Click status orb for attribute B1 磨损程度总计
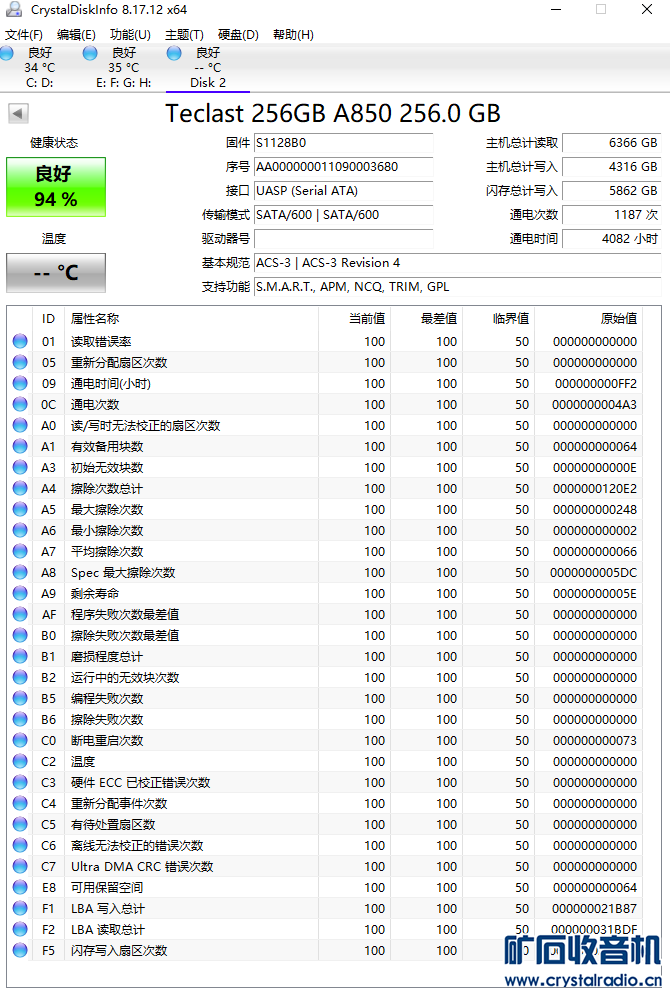The image size is (670, 993). tap(20, 656)
